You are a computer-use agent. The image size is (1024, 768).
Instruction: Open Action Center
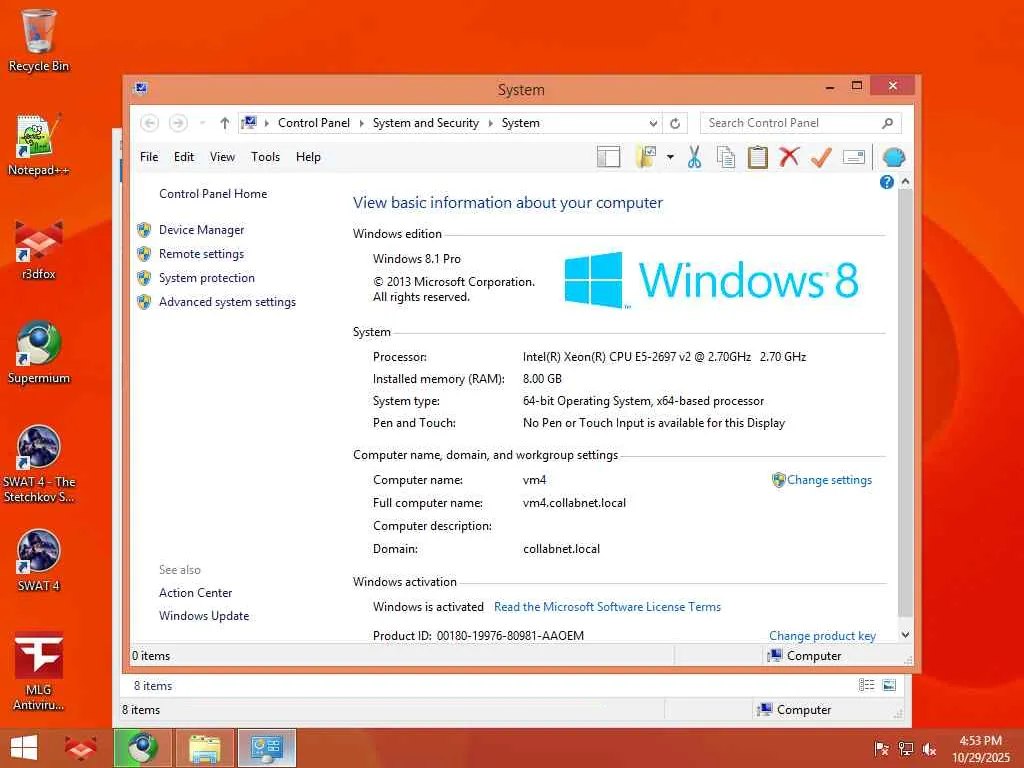[195, 593]
